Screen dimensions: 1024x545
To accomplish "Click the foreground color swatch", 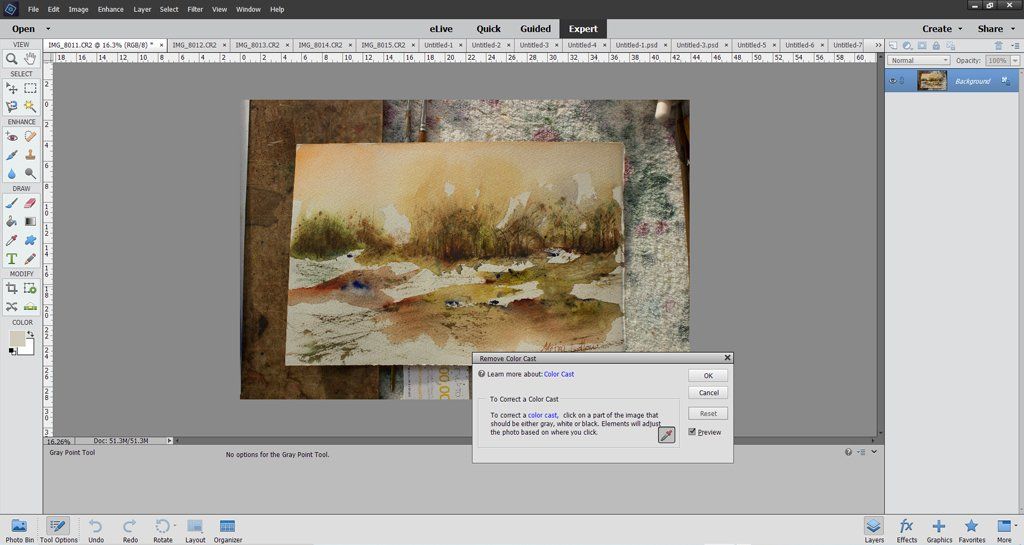I will (x=18, y=339).
